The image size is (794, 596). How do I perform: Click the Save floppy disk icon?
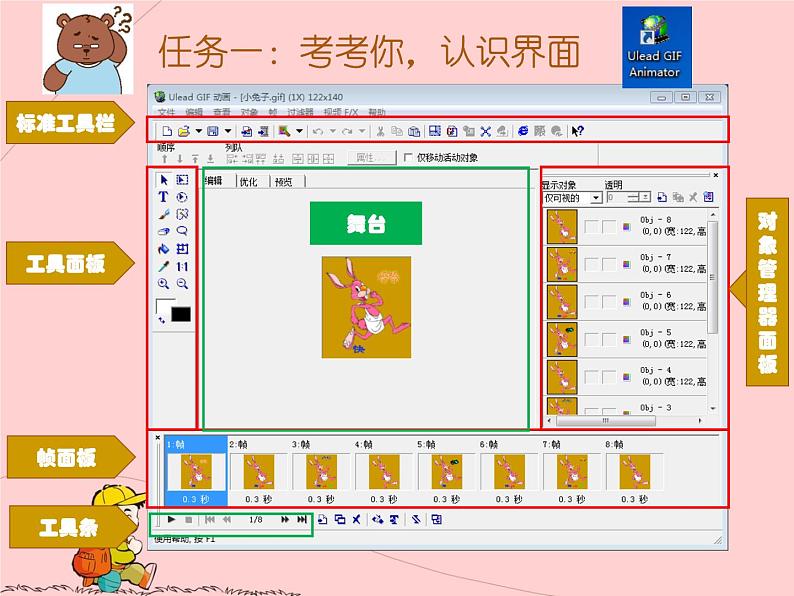coord(213,131)
